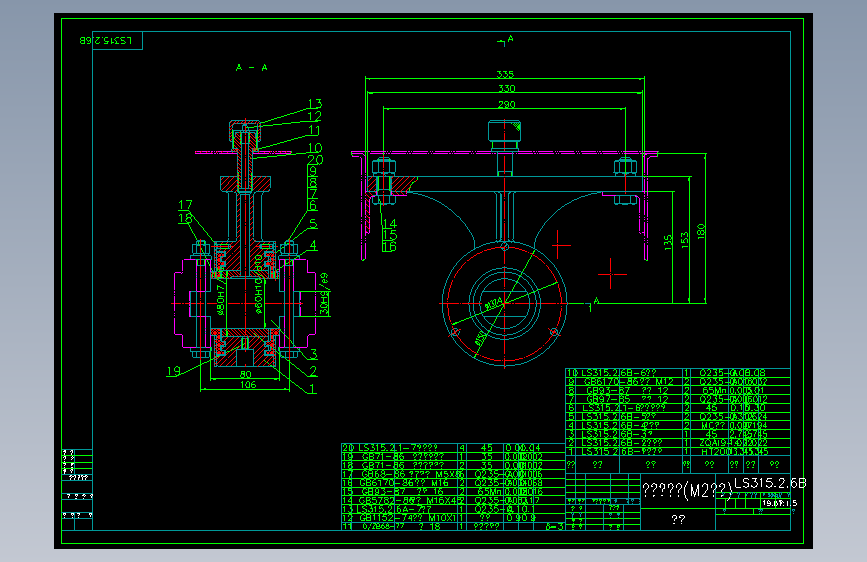Click part balloon number 17

[x=185, y=205]
